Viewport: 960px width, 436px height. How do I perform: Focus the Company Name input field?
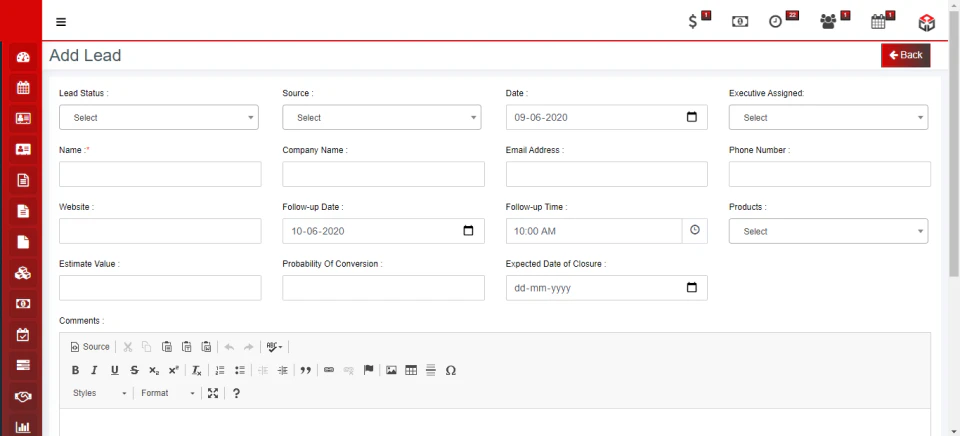click(383, 174)
